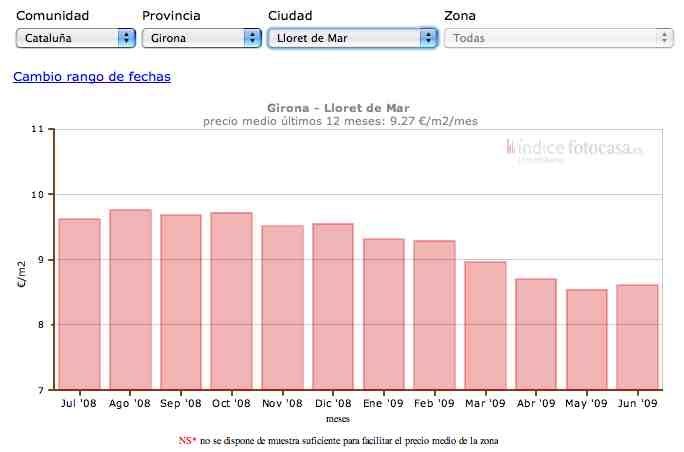Image resolution: width=684 pixels, height=452 pixels.
Task: Select the Mar '09 bar in chart
Action: point(486,325)
